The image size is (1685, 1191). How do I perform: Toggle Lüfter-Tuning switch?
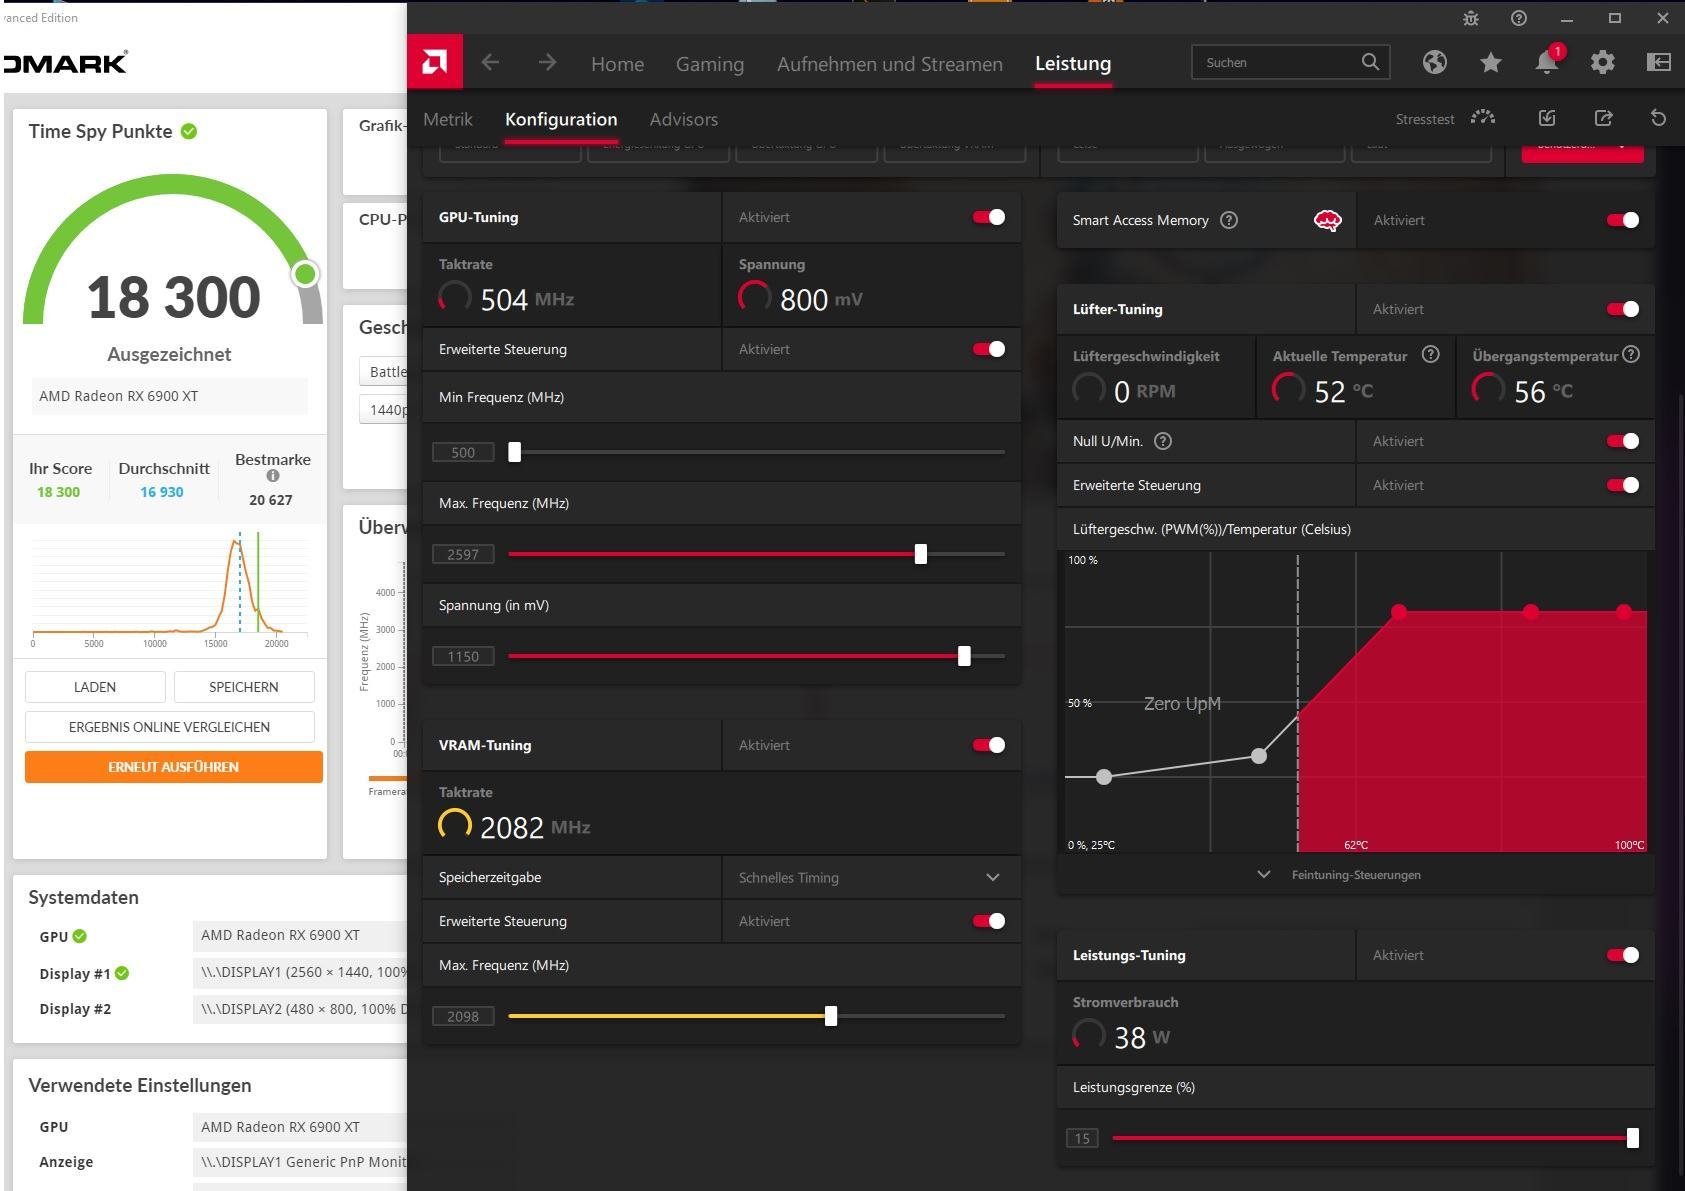click(1623, 309)
